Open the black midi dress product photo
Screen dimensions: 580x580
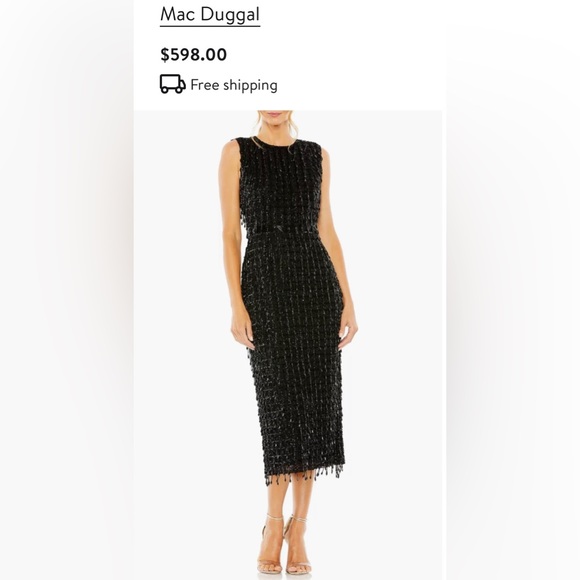288,345
